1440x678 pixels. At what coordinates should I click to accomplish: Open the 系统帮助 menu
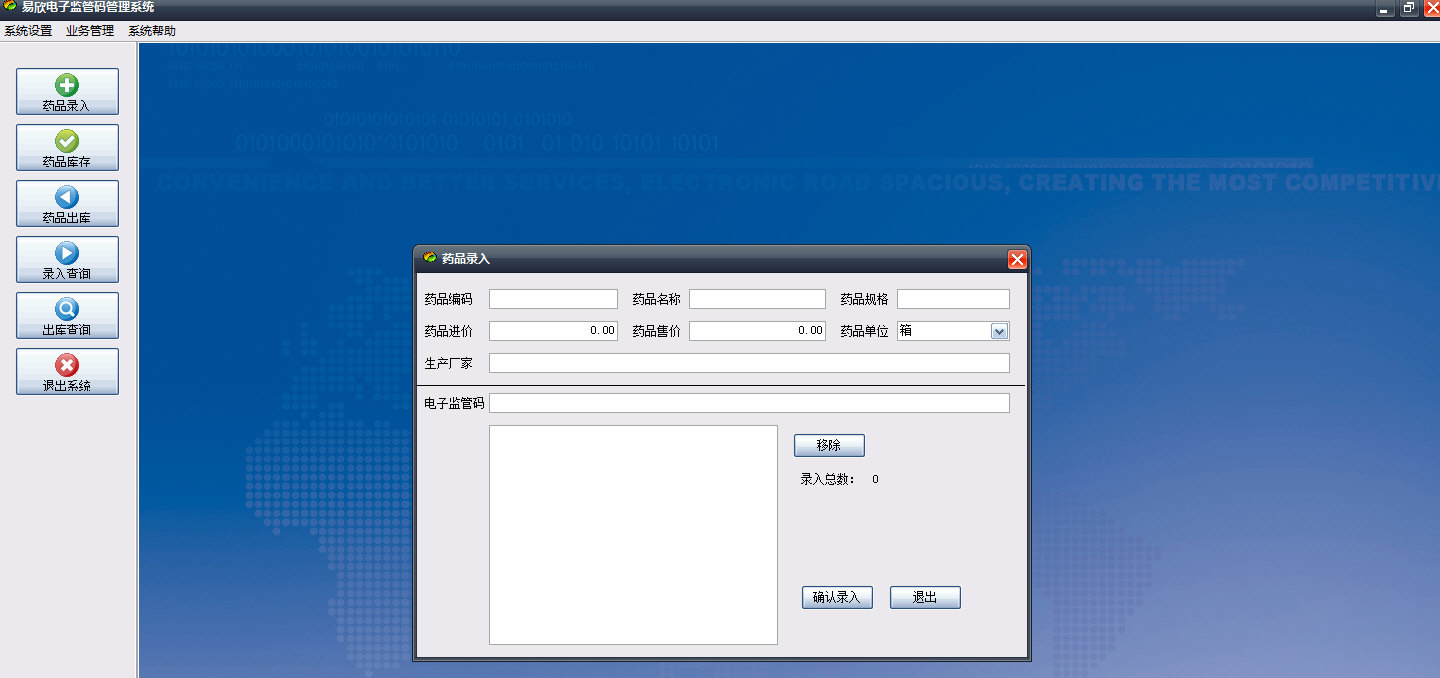pos(150,31)
